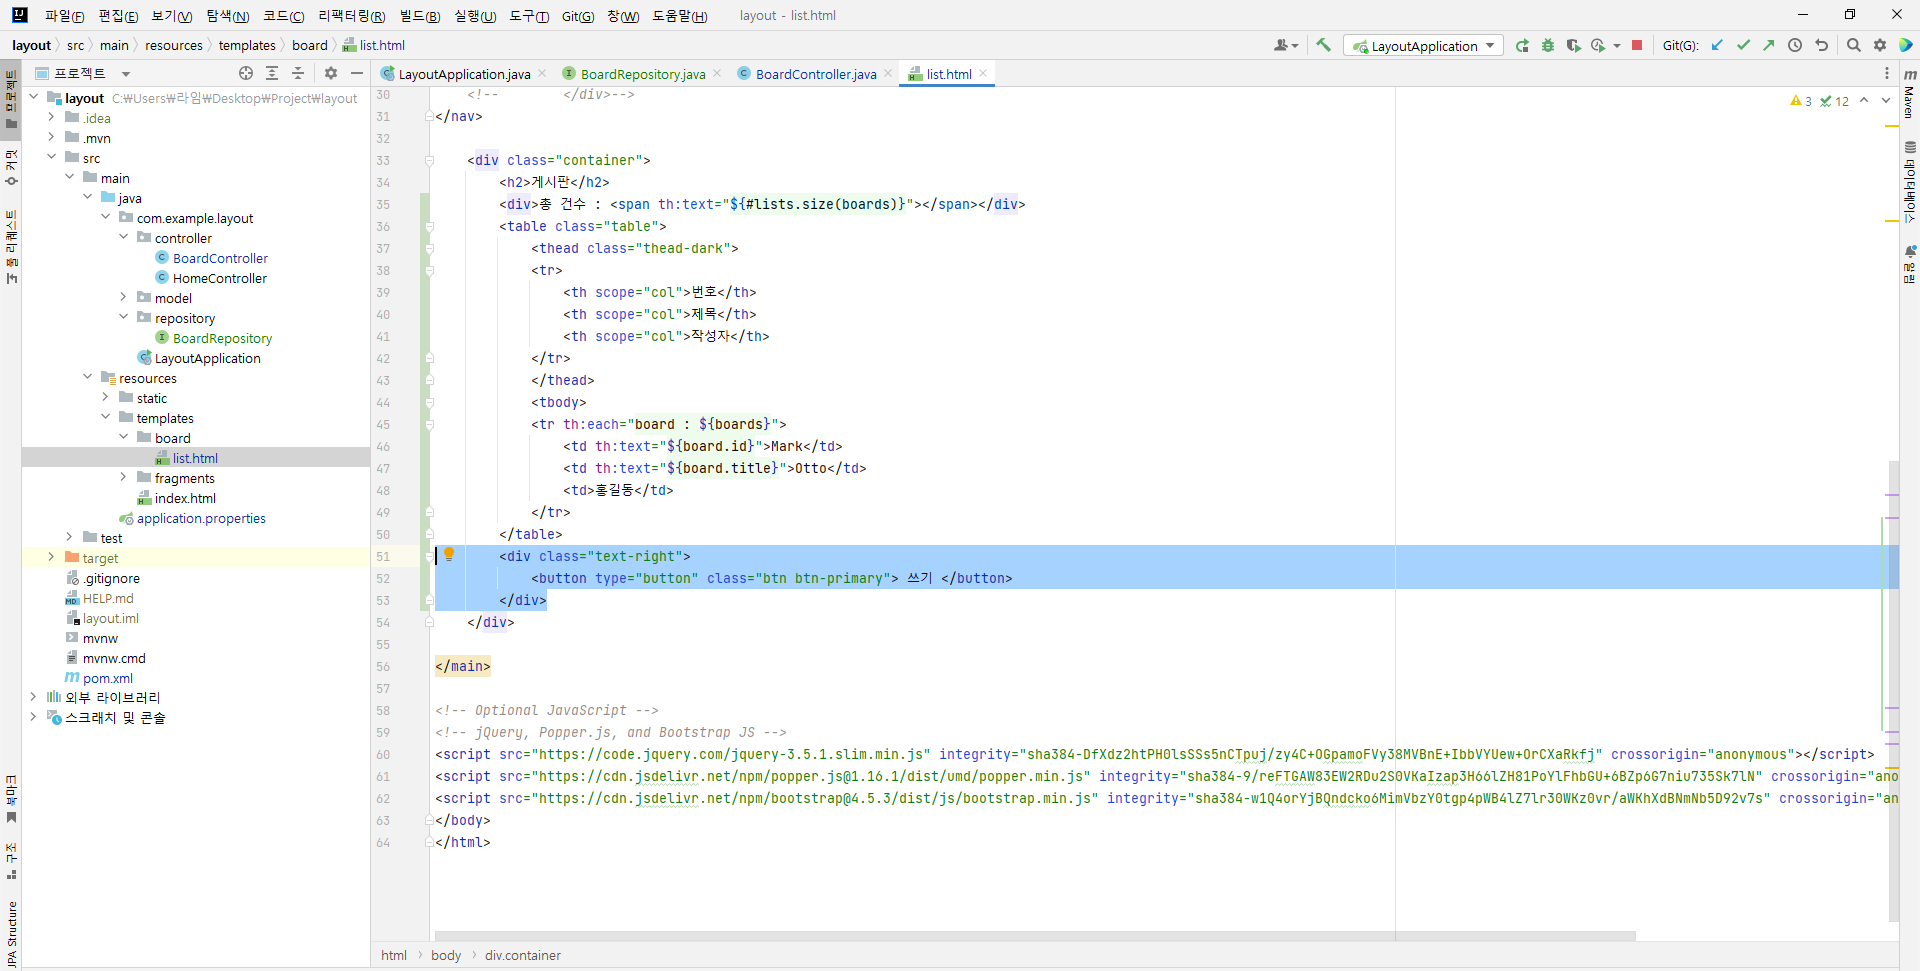Open the LayoutApplication run configuration dropdown
Screen dimensions: 1920x971
click(1423, 46)
